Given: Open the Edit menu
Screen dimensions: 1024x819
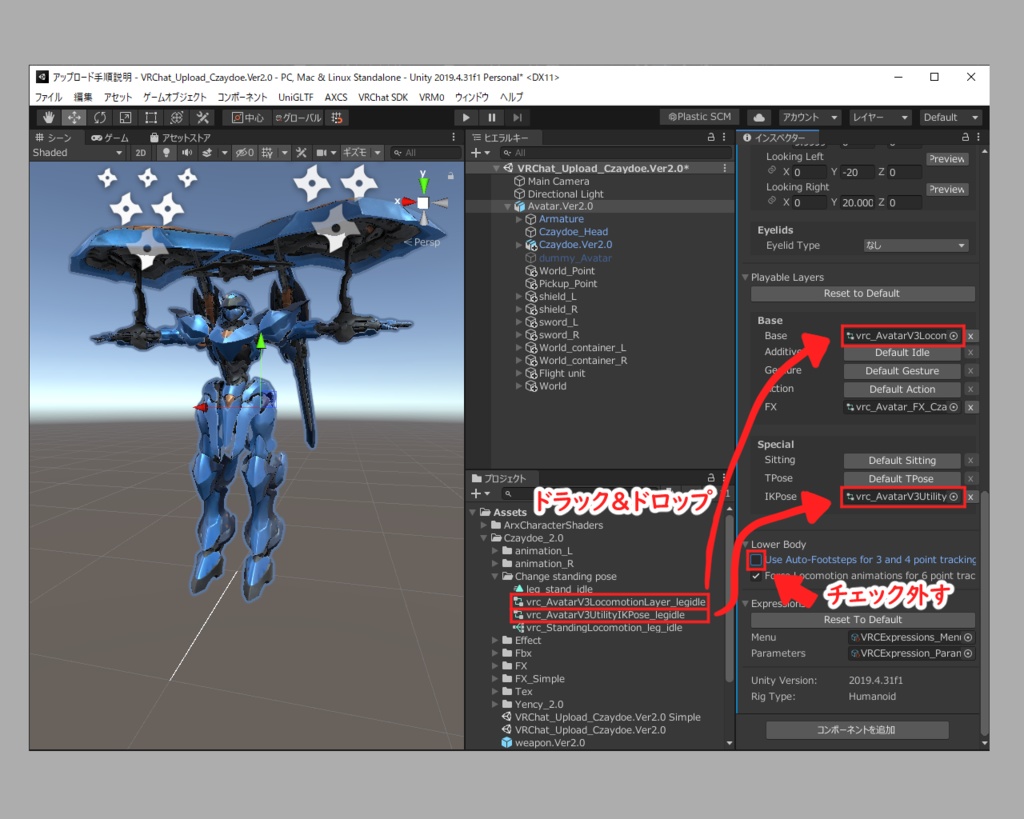Looking at the screenshot, I should pos(83,97).
